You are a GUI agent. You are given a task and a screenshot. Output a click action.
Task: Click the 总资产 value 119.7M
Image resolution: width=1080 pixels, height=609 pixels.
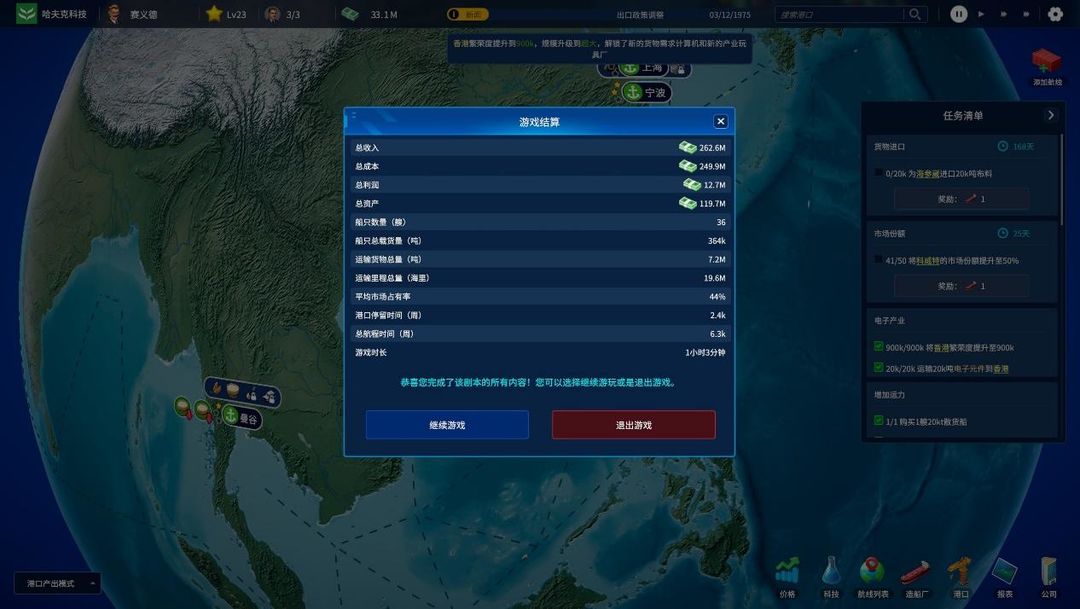(x=712, y=203)
